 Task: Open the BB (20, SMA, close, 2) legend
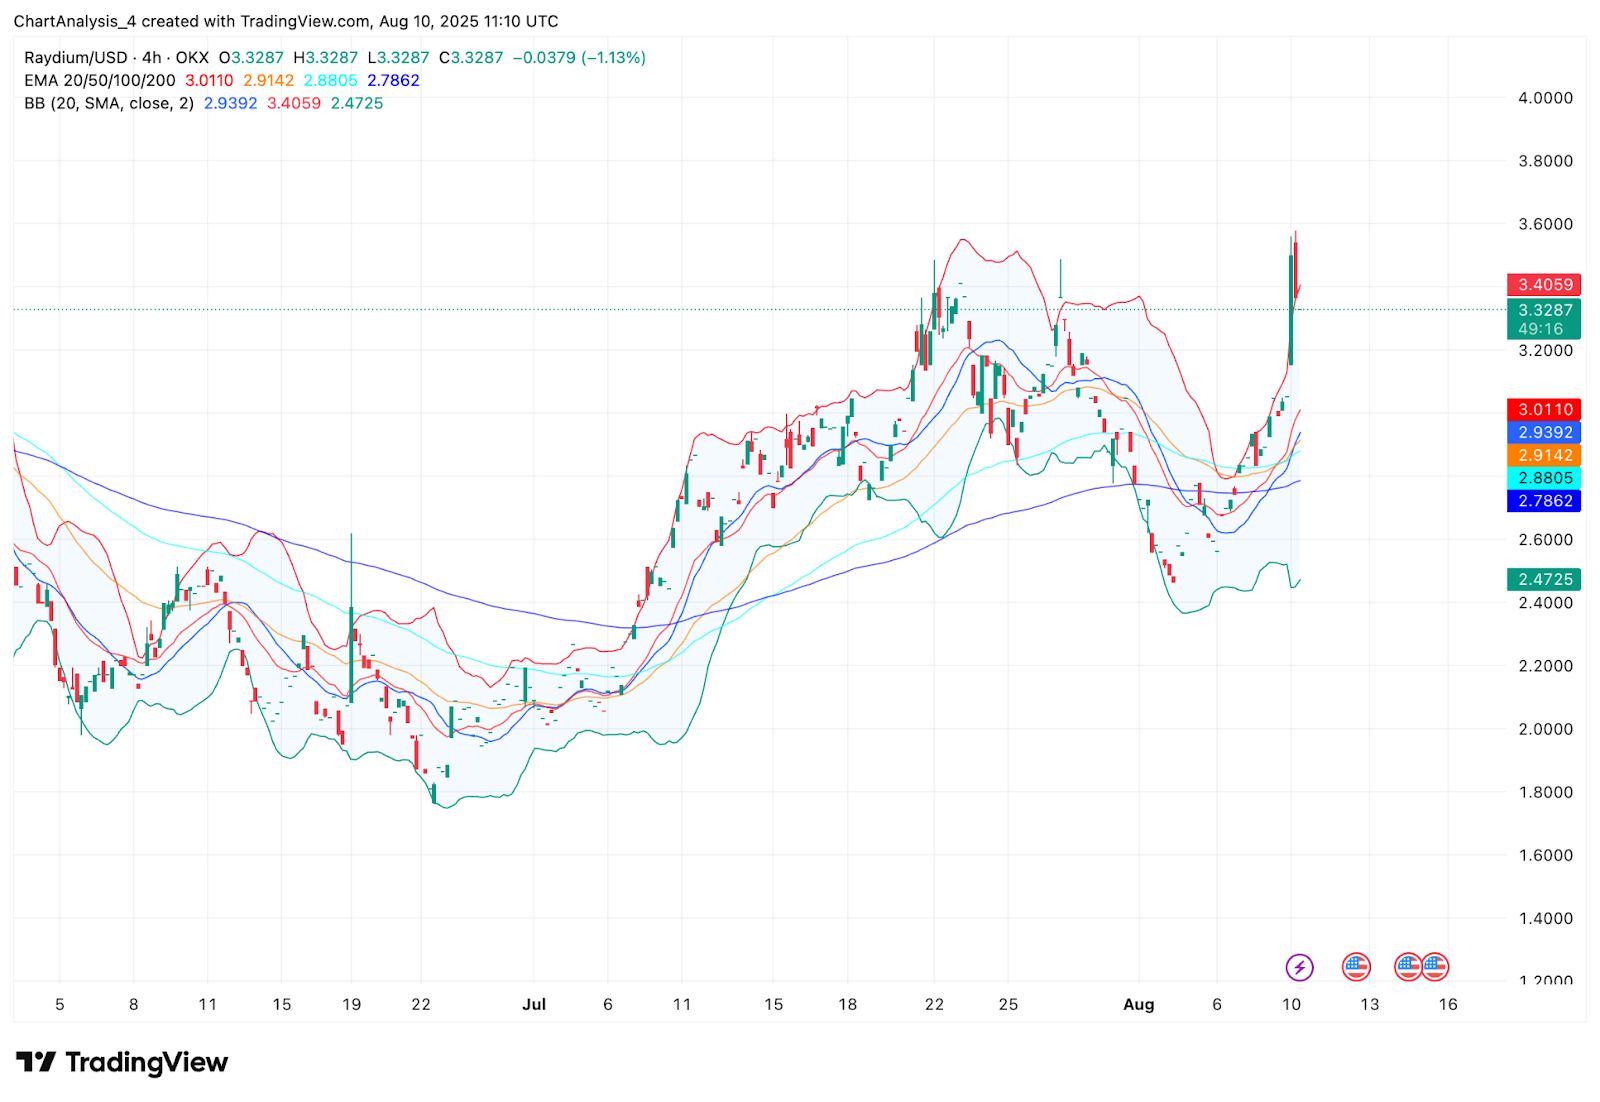(109, 103)
